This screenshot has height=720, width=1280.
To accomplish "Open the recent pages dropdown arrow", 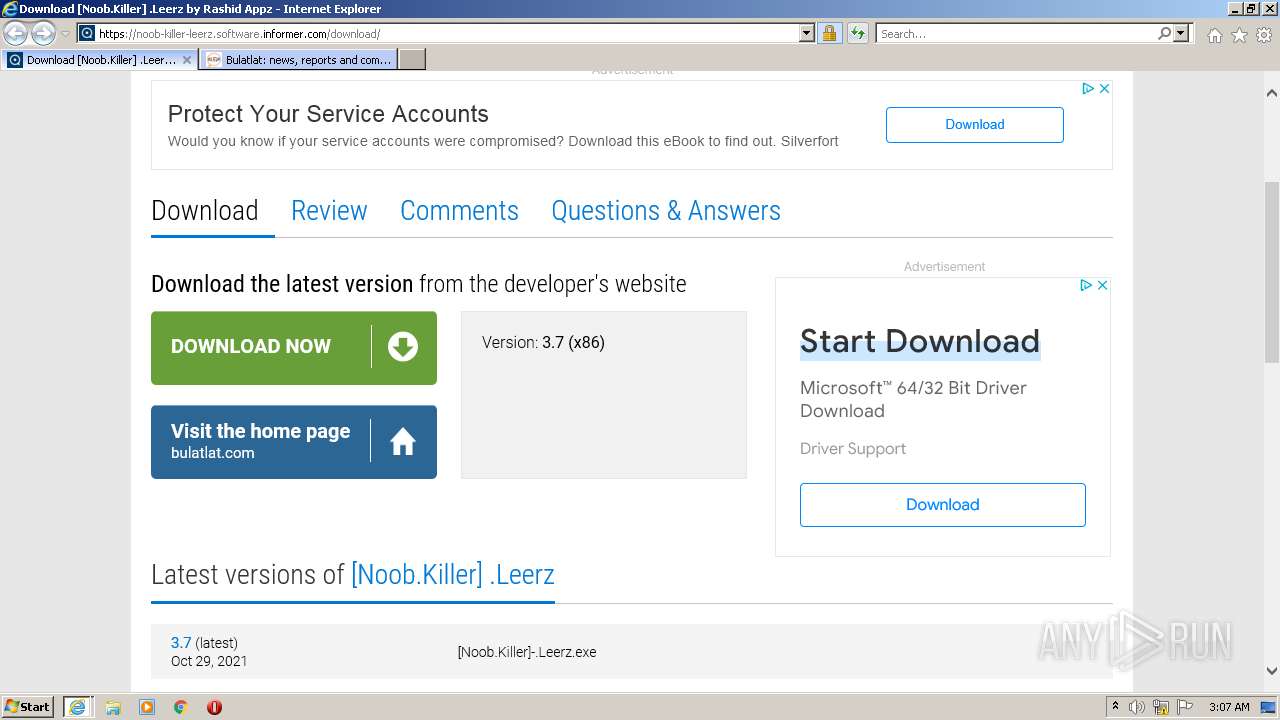I will pyautogui.click(x=65, y=34).
